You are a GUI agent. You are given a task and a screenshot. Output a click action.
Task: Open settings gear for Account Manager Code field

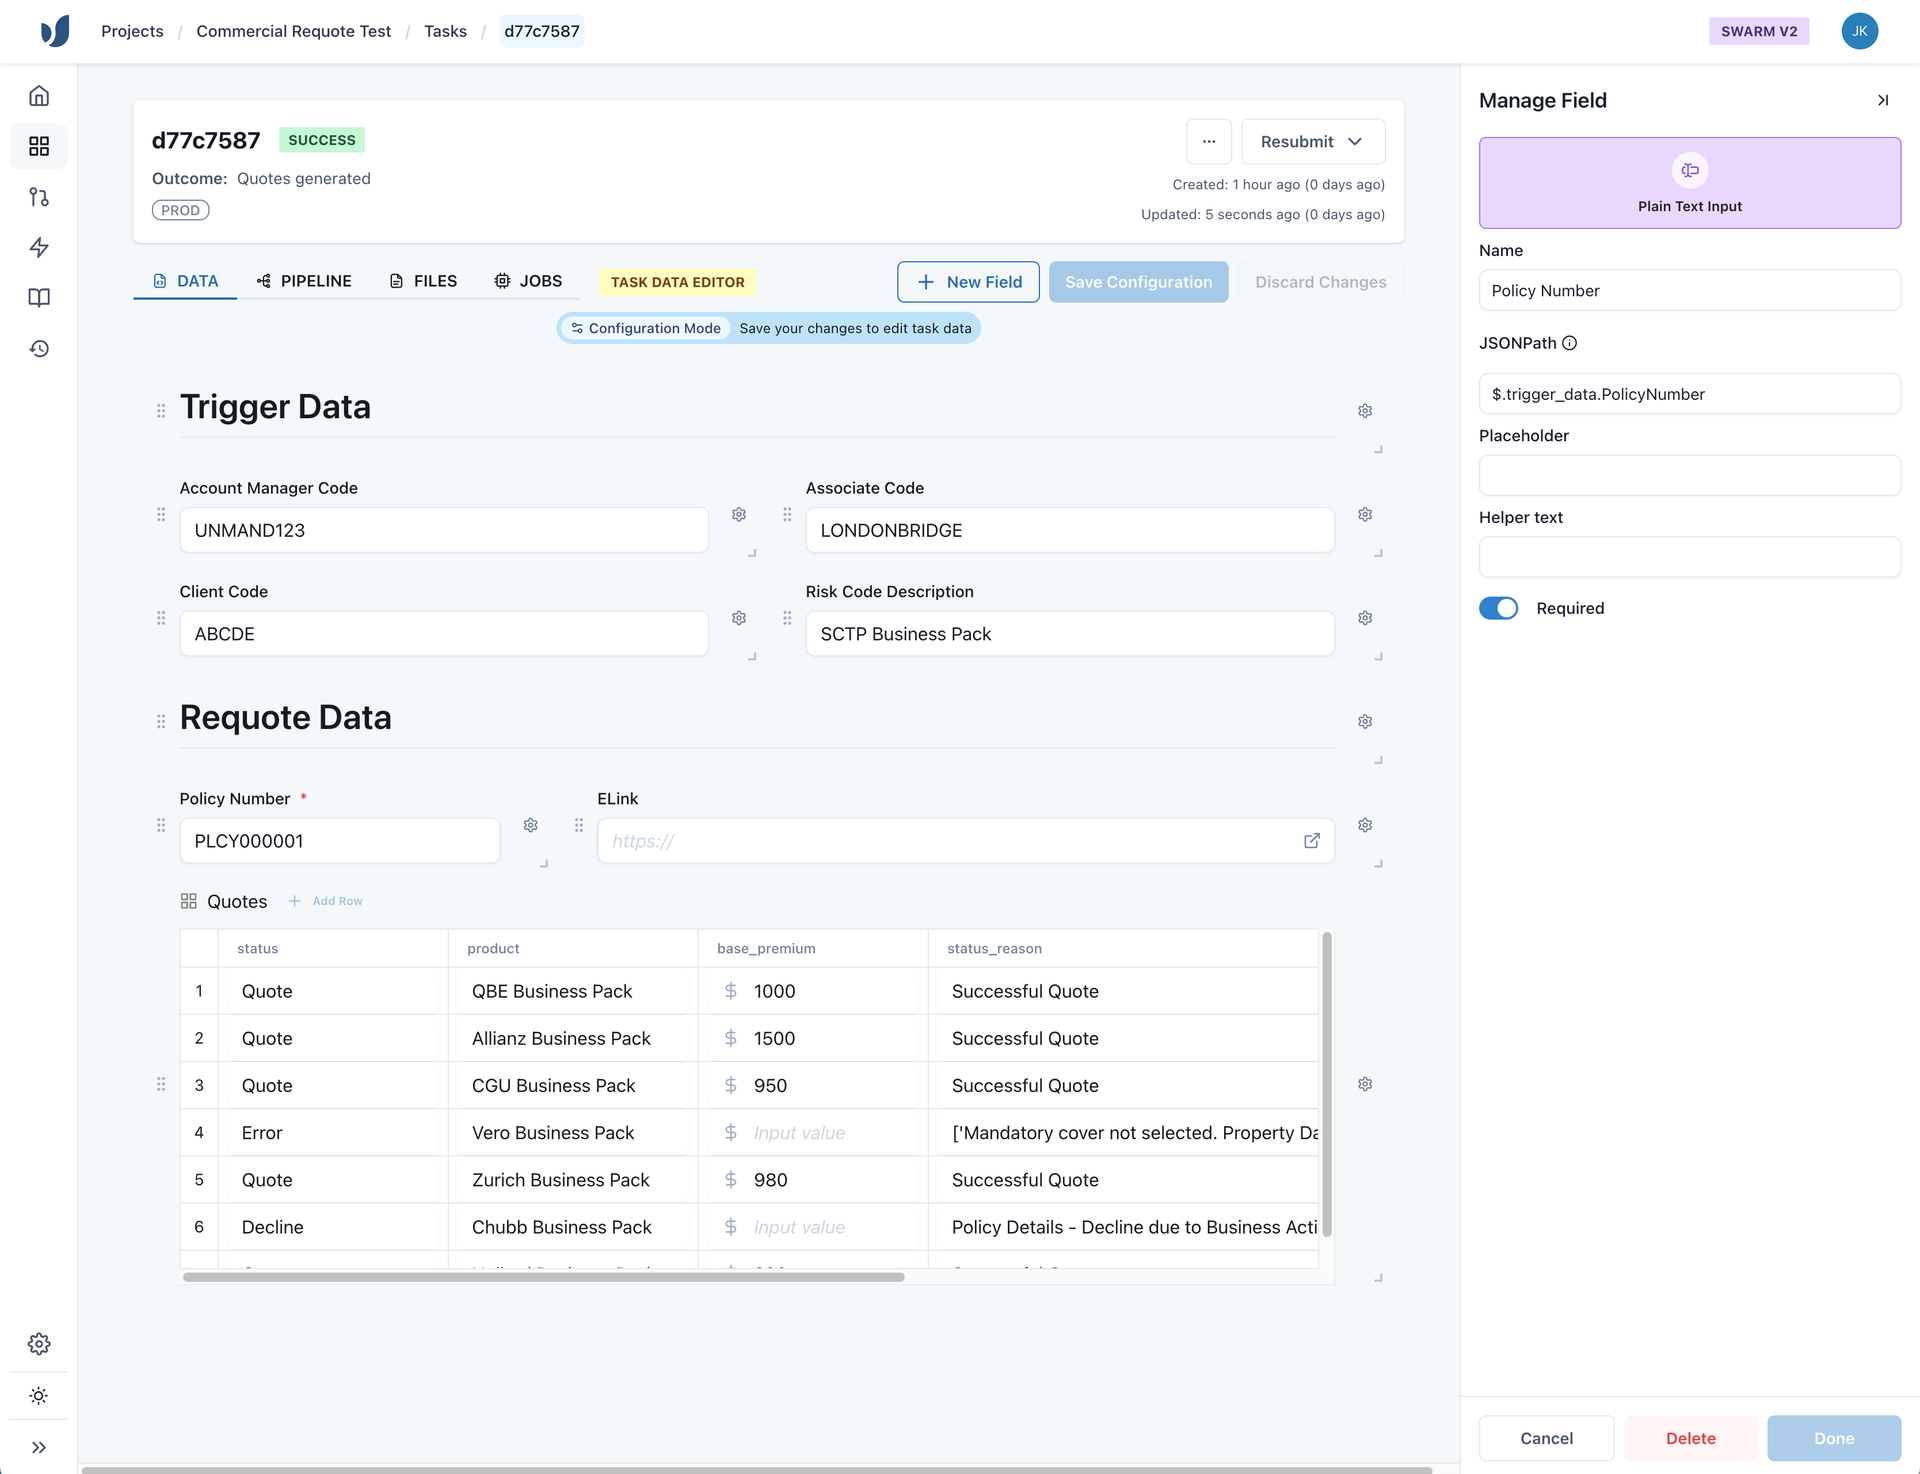[739, 514]
